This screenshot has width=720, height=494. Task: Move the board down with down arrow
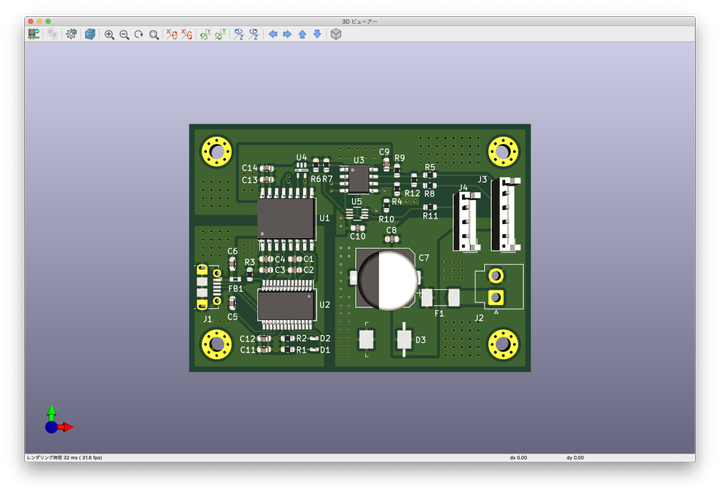(x=317, y=34)
